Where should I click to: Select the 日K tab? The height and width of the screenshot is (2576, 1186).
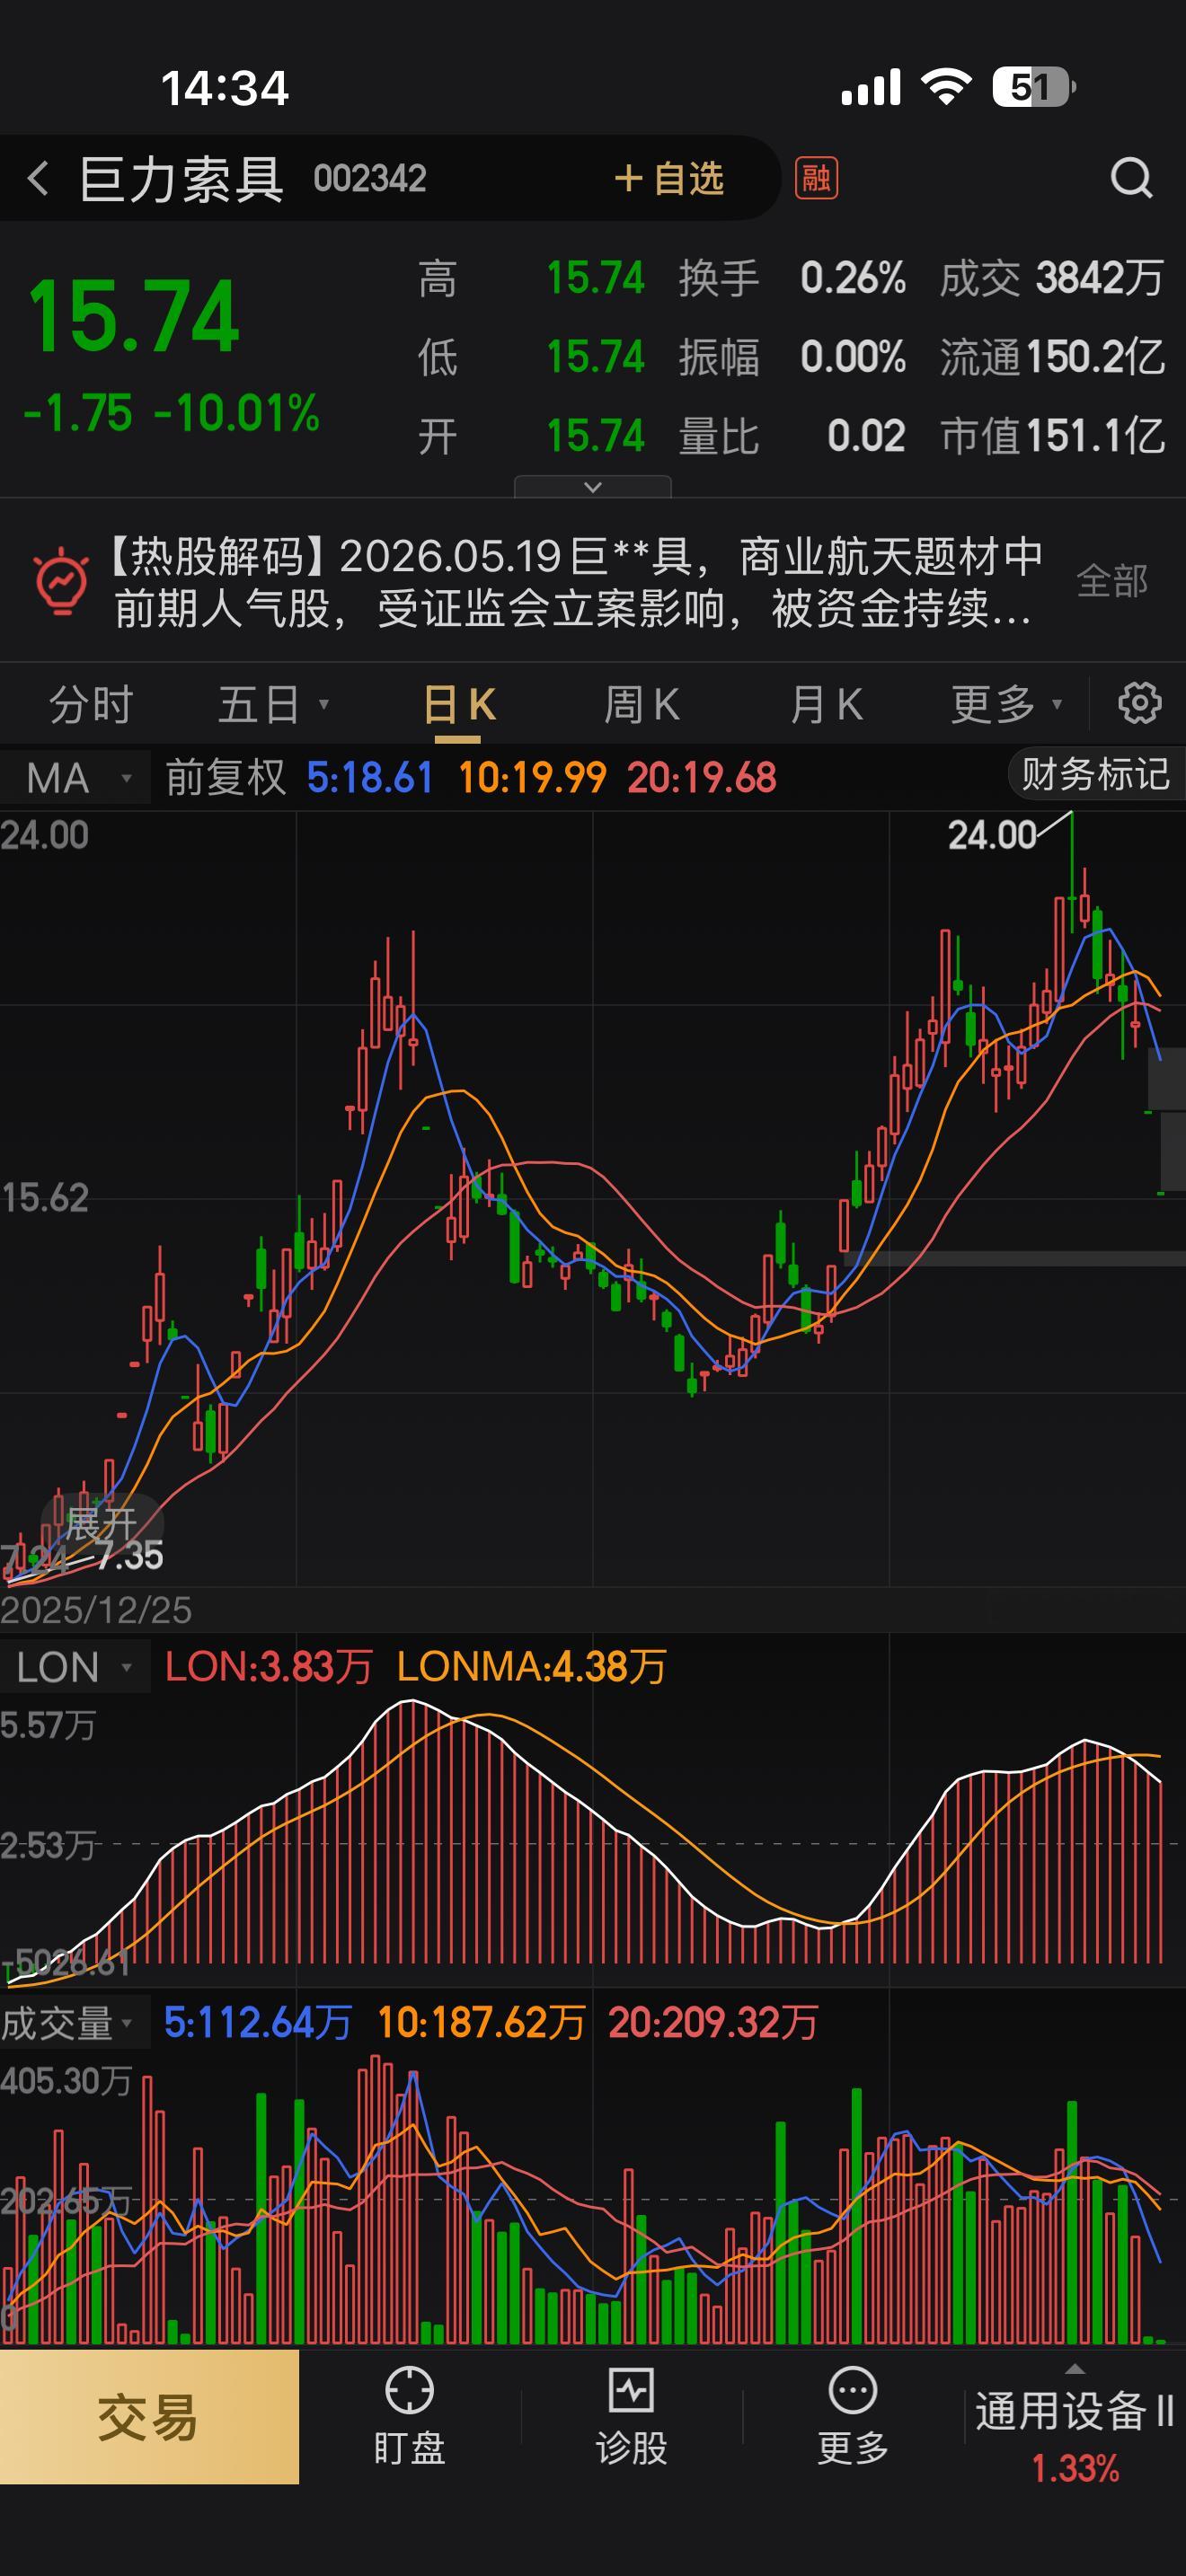click(x=458, y=705)
